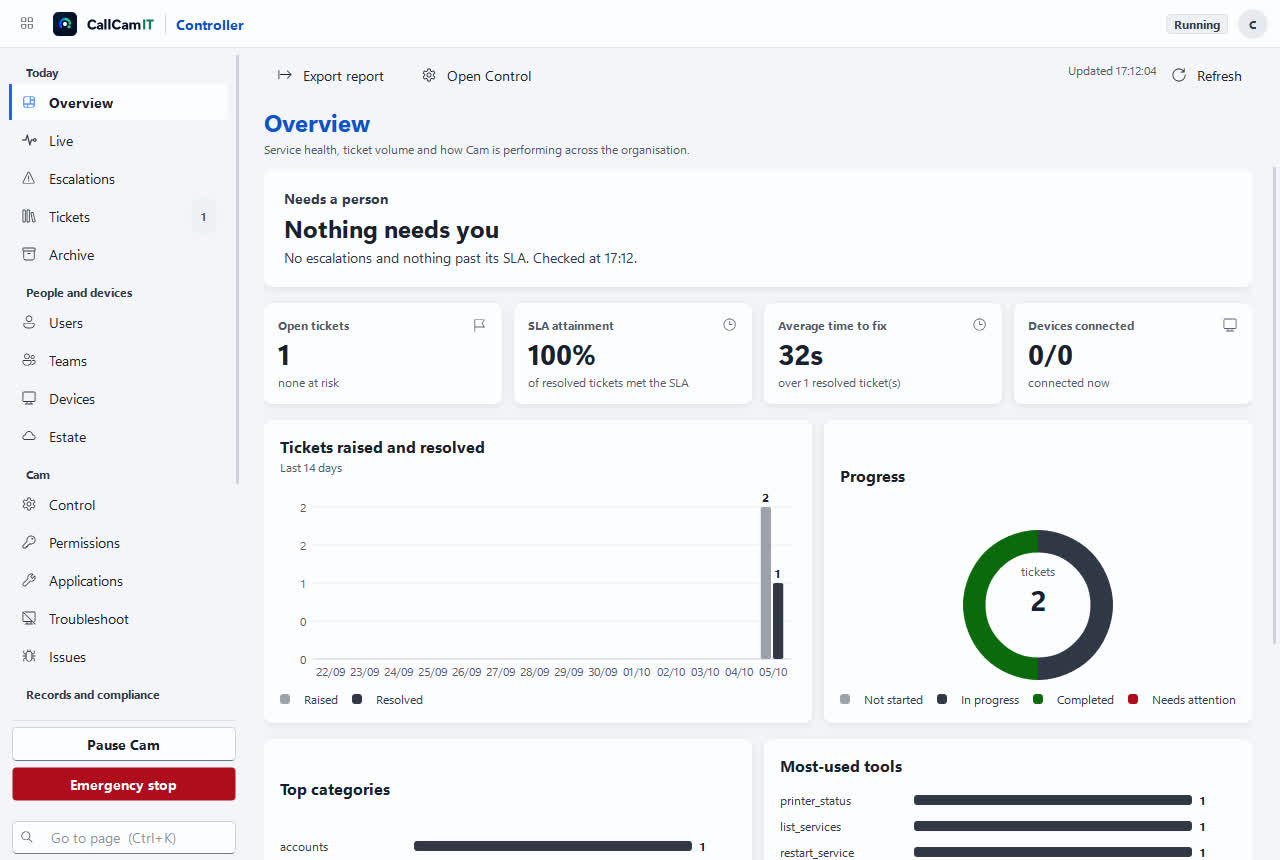The width and height of the screenshot is (1280, 860).
Task: Click the CallCamIT logo icon
Action: tap(65, 24)
